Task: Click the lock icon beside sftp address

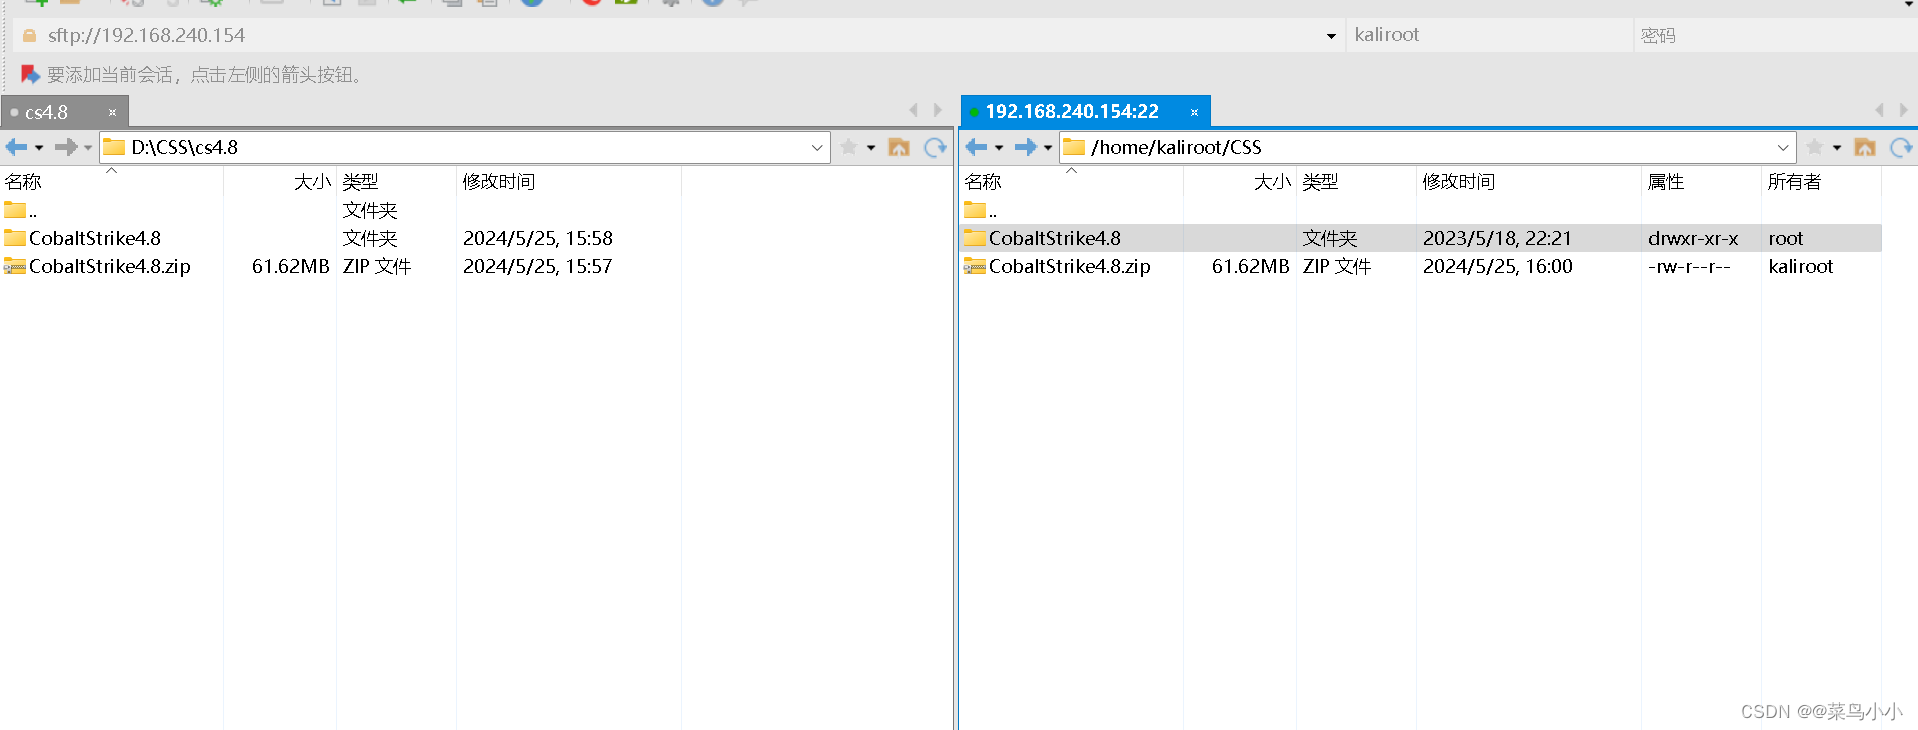Action: [x=29, y=35]
